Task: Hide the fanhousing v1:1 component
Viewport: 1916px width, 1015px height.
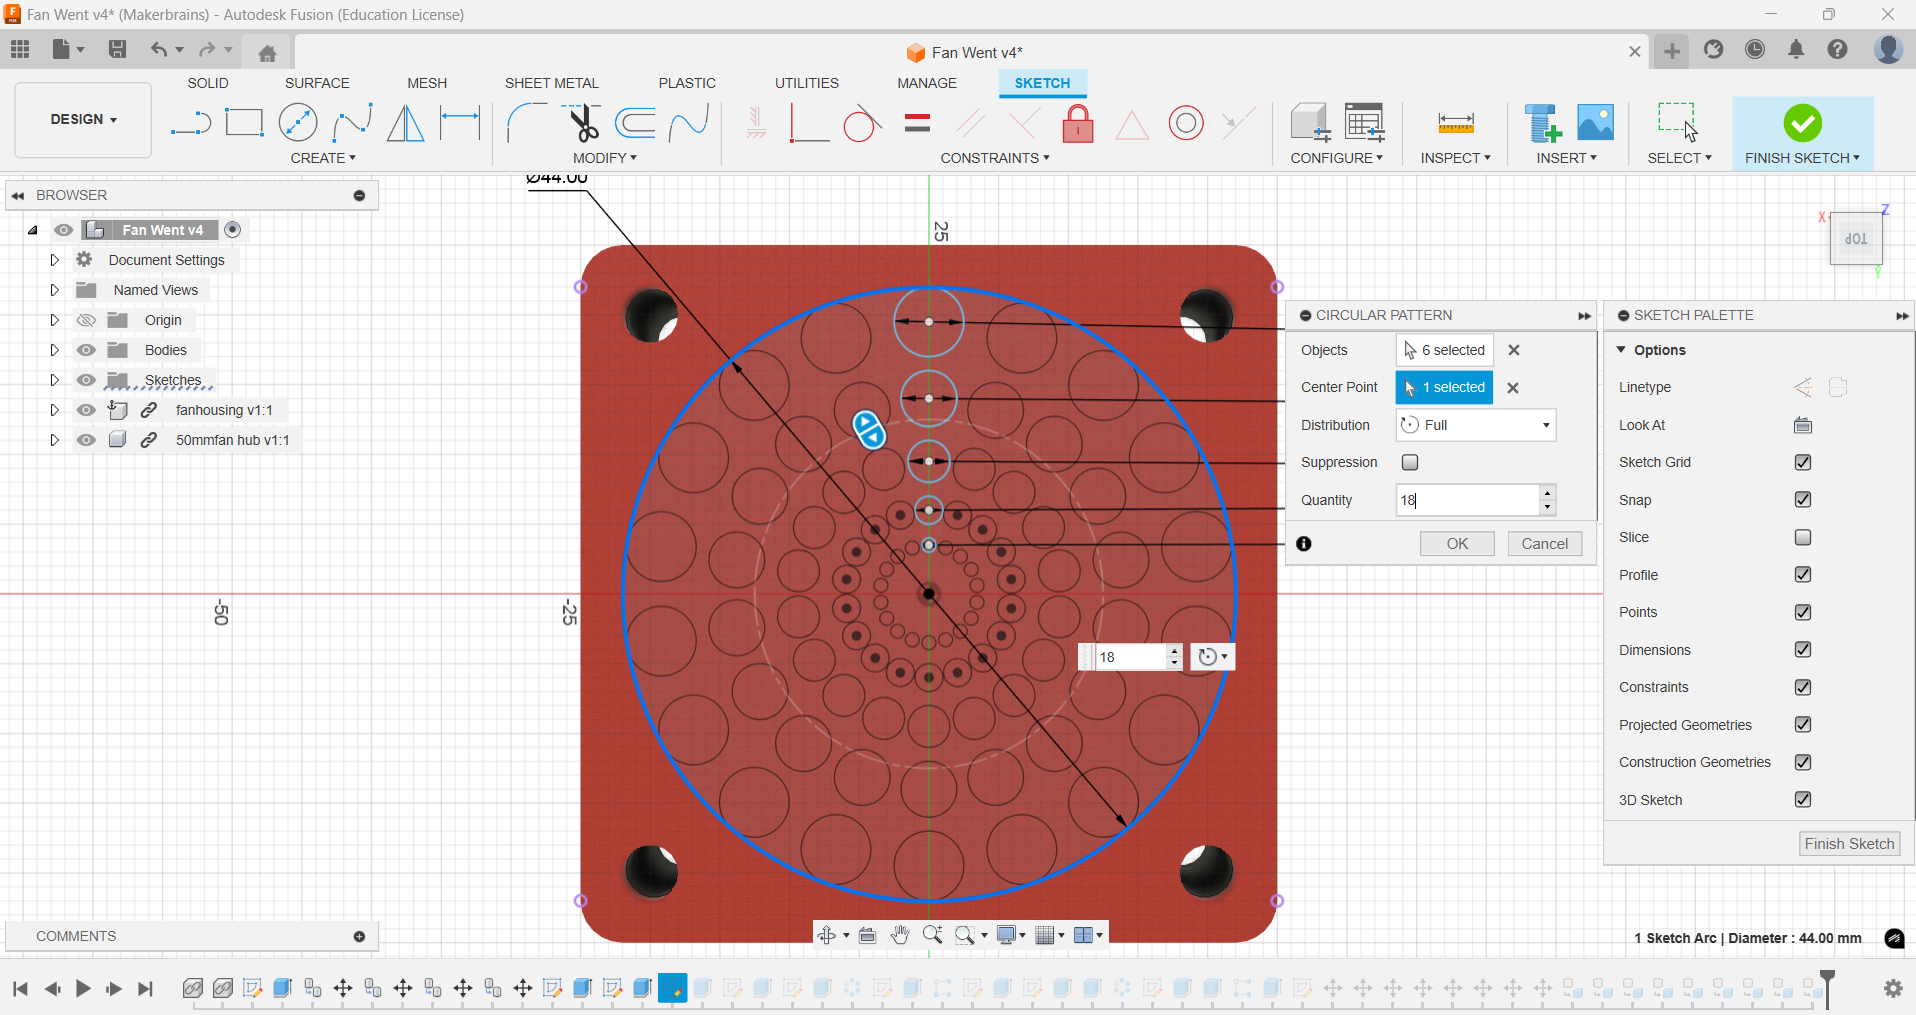Action: [87, 410]
